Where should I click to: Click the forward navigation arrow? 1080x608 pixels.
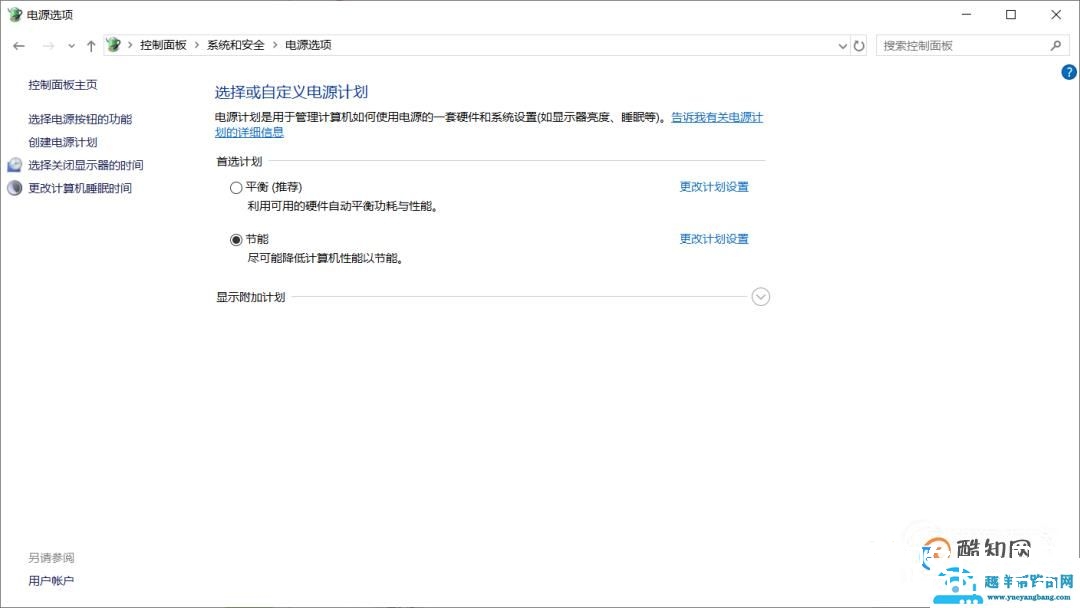click(48, 45)
